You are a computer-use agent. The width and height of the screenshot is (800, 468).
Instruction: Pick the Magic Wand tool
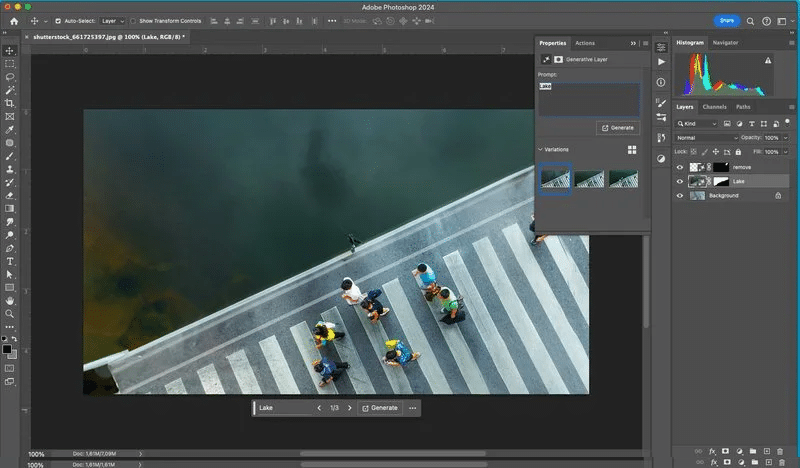(10, 90)
